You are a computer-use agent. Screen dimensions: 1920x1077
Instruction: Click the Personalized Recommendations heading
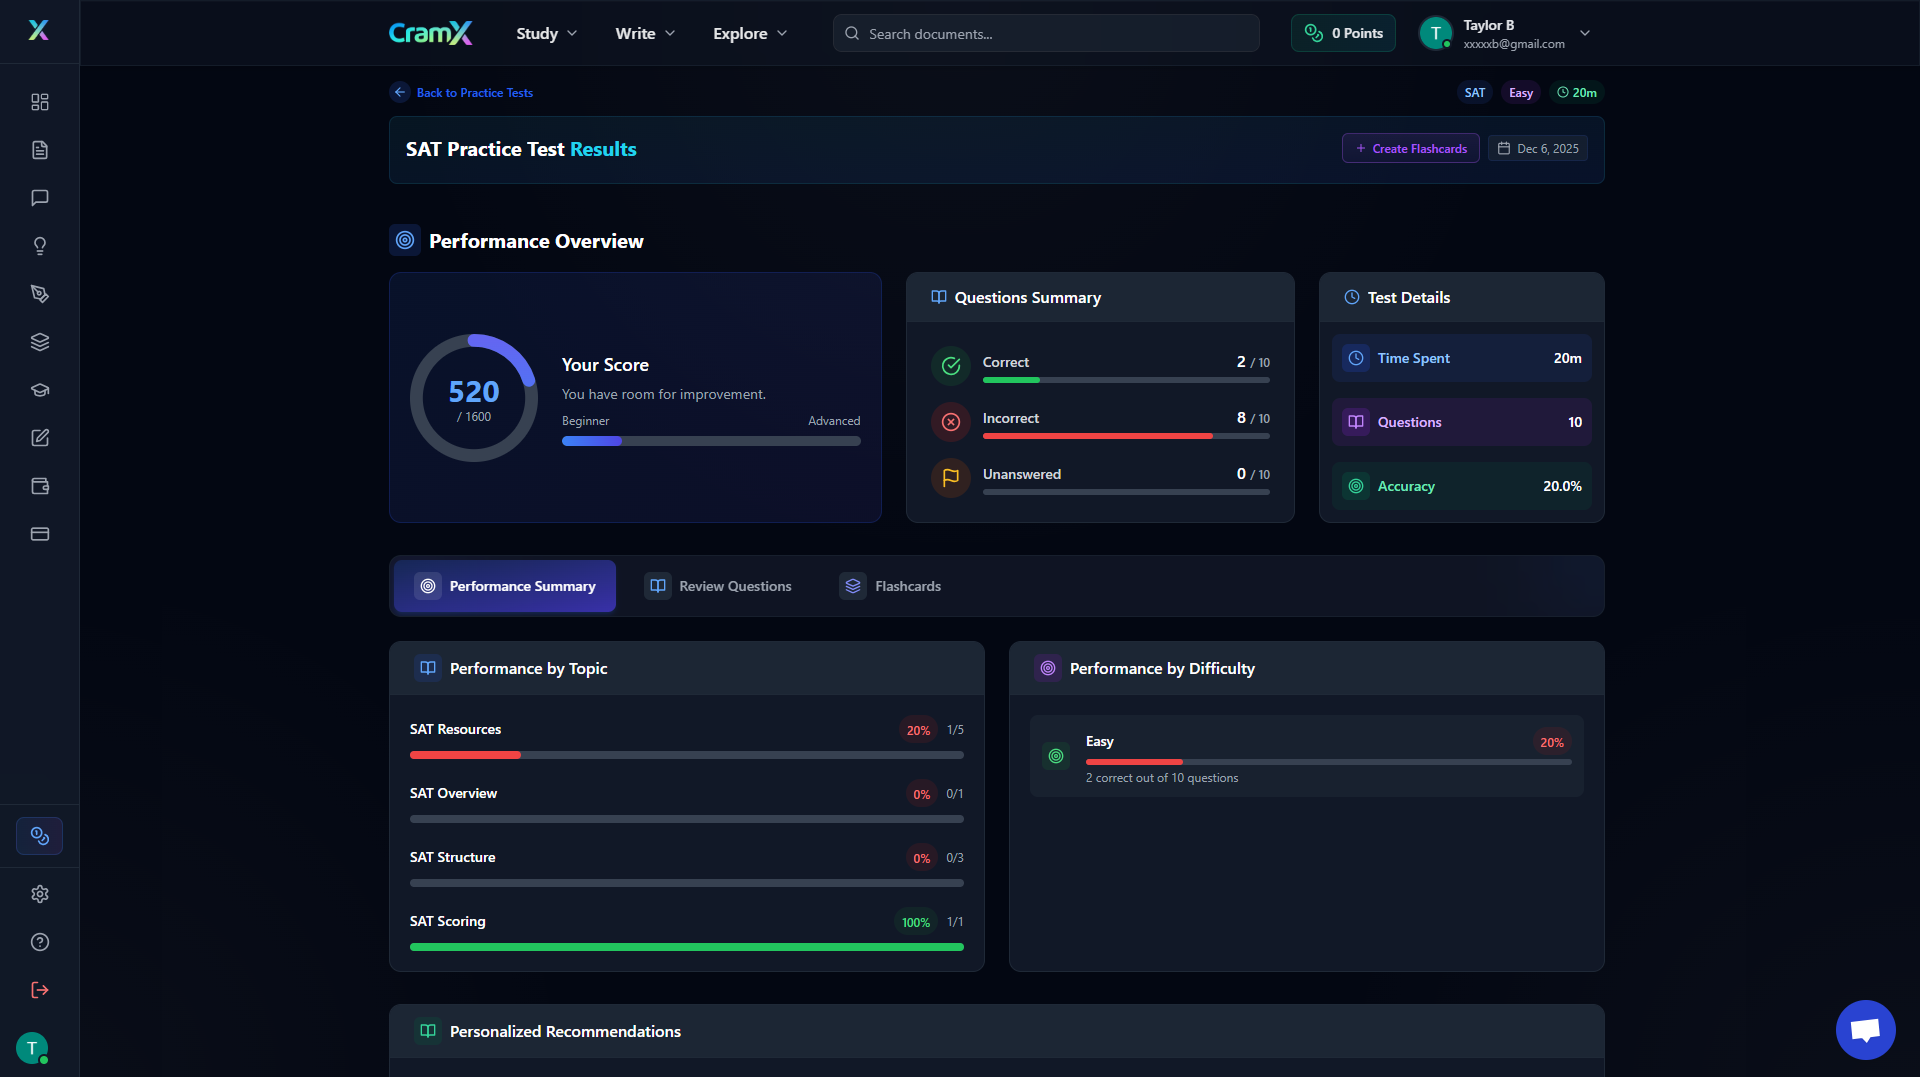pyautogui.click(x=565, y=1031)
